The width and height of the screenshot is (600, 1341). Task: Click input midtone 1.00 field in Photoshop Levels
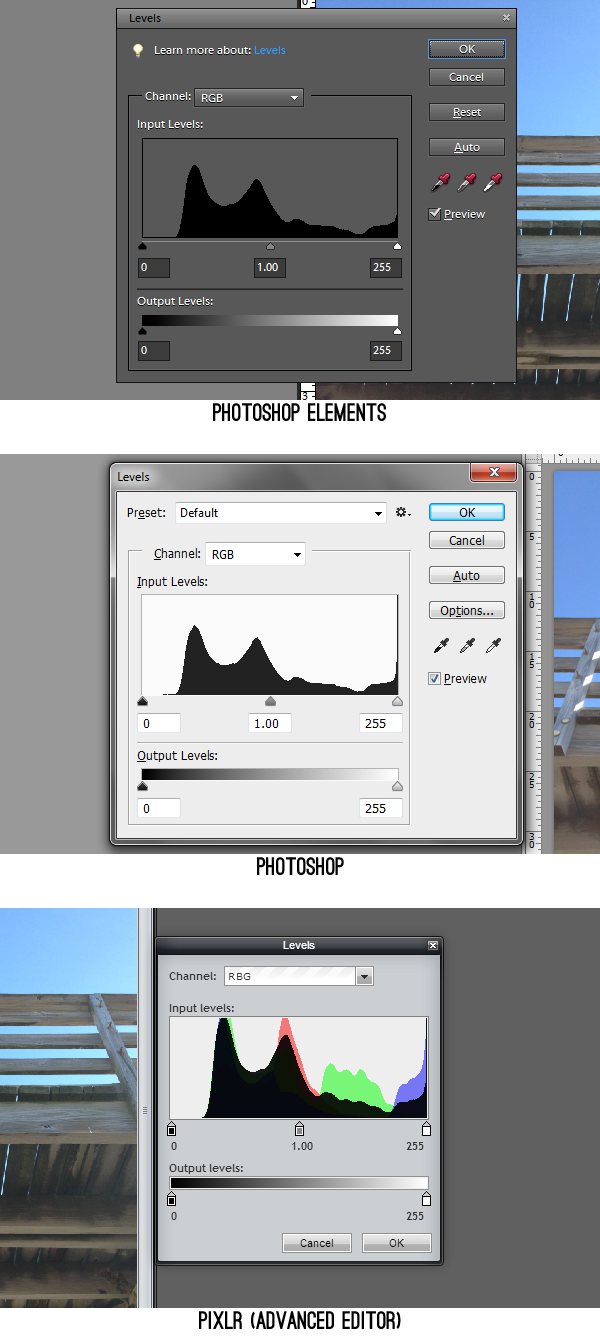270,723
